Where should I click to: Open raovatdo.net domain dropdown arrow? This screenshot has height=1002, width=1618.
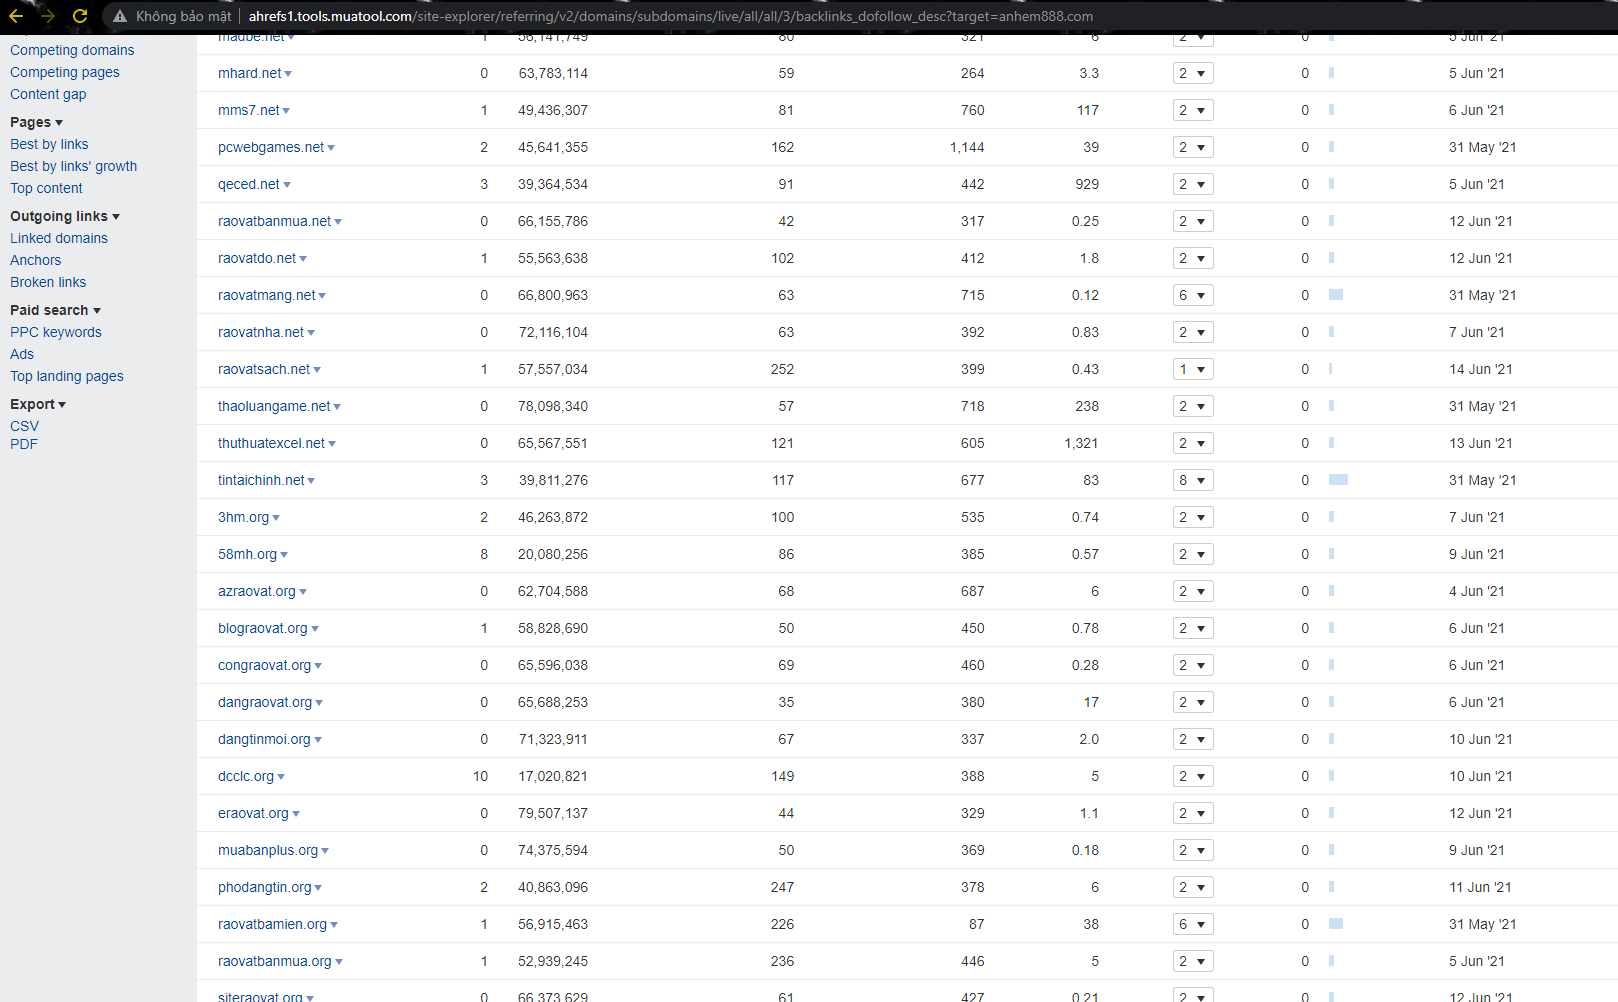point(303,259)
